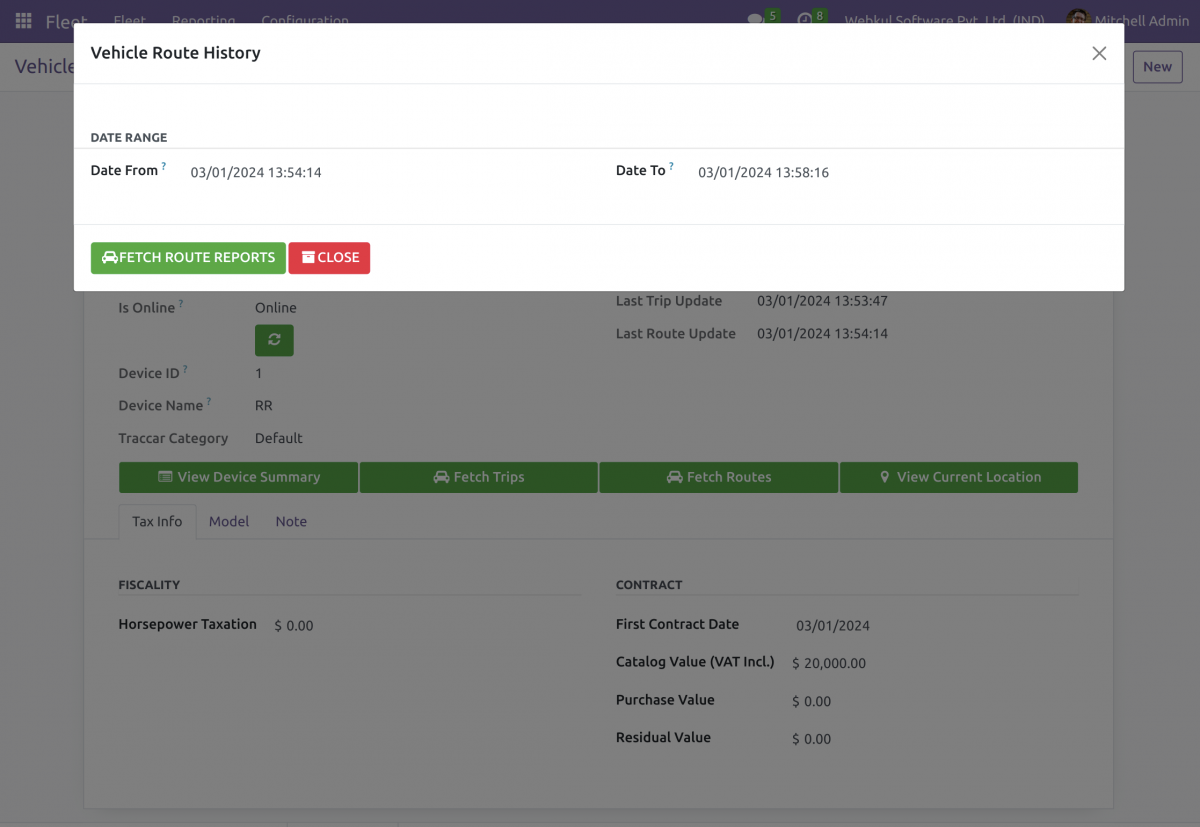Click the Fetch Trips button

pos(478,477)
